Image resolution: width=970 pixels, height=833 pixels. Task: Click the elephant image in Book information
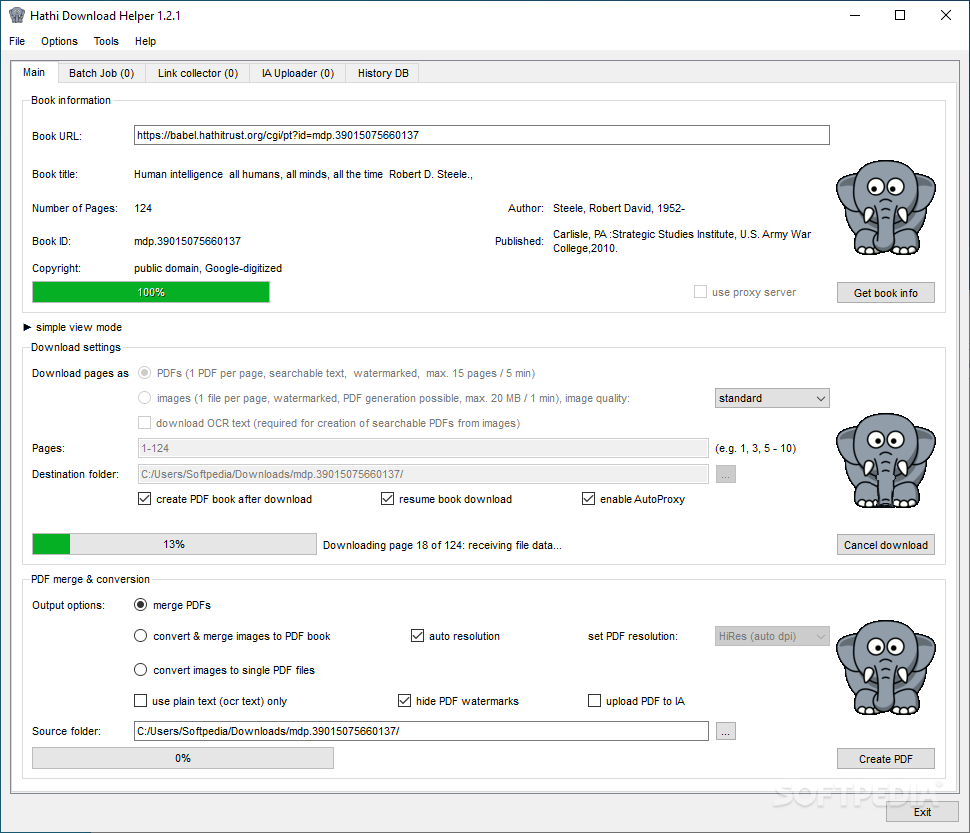tap(885, 208)
